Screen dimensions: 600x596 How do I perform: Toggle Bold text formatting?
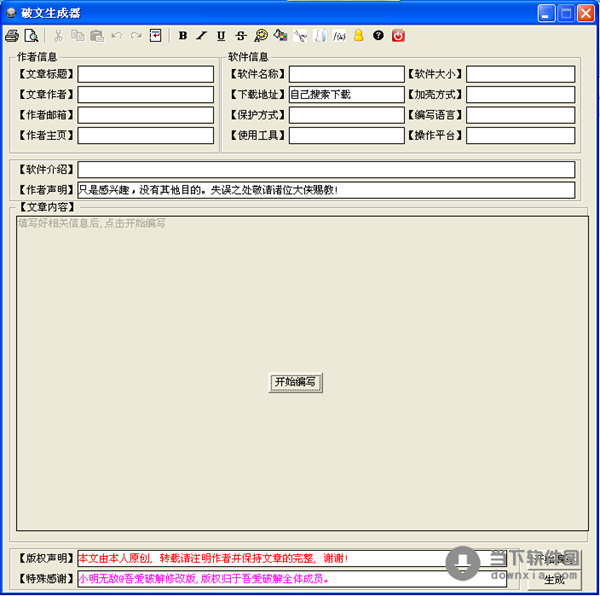pyautogui.click(x=183, y=36)
